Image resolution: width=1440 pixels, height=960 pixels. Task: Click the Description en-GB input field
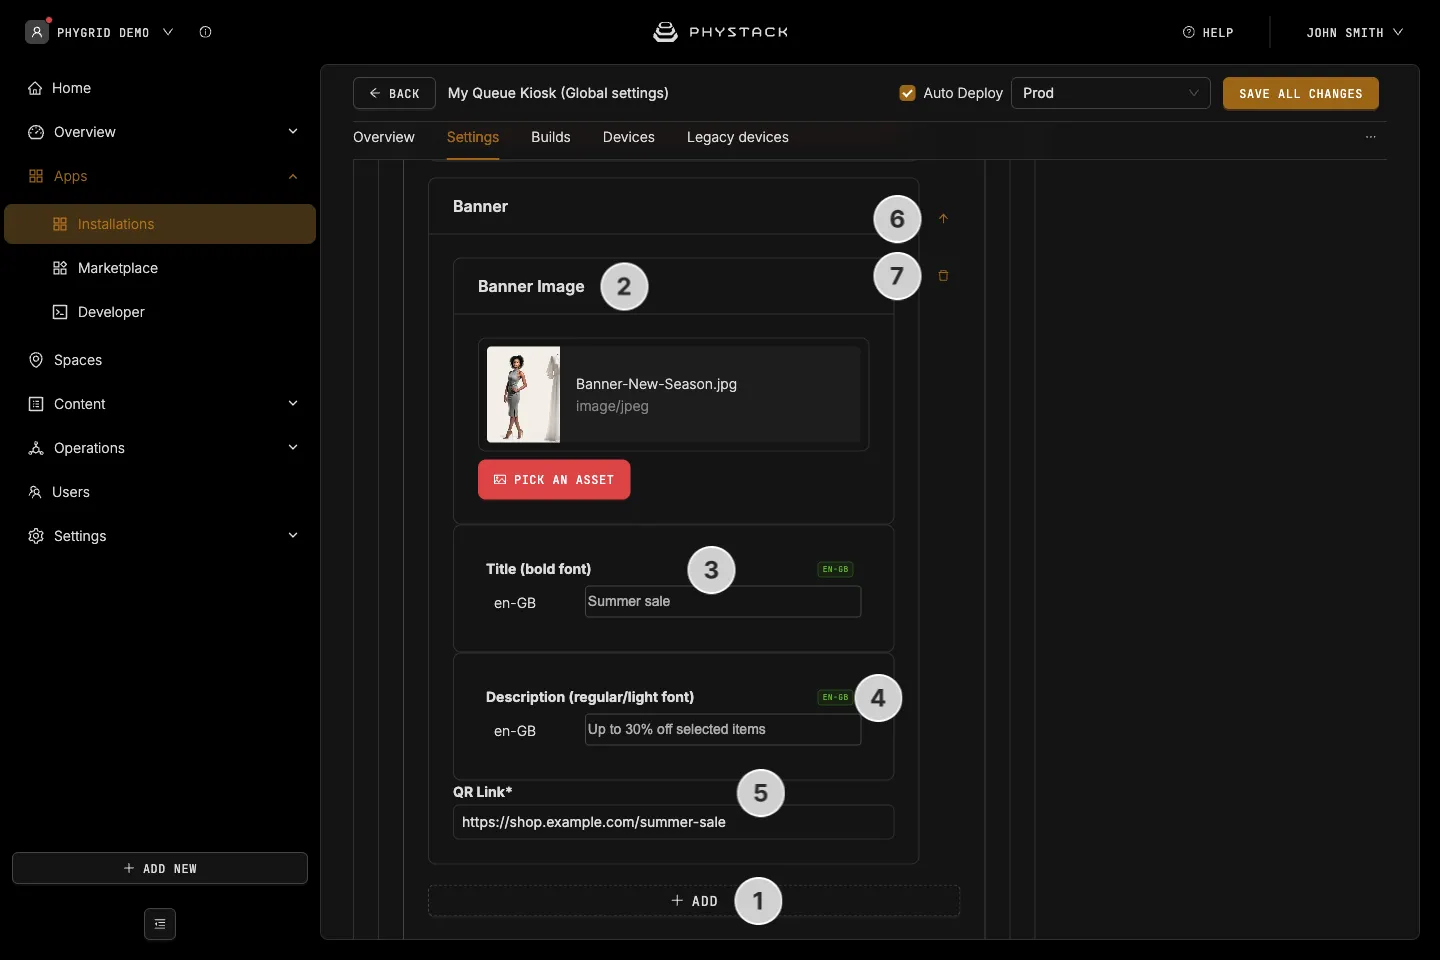[723, 730]
